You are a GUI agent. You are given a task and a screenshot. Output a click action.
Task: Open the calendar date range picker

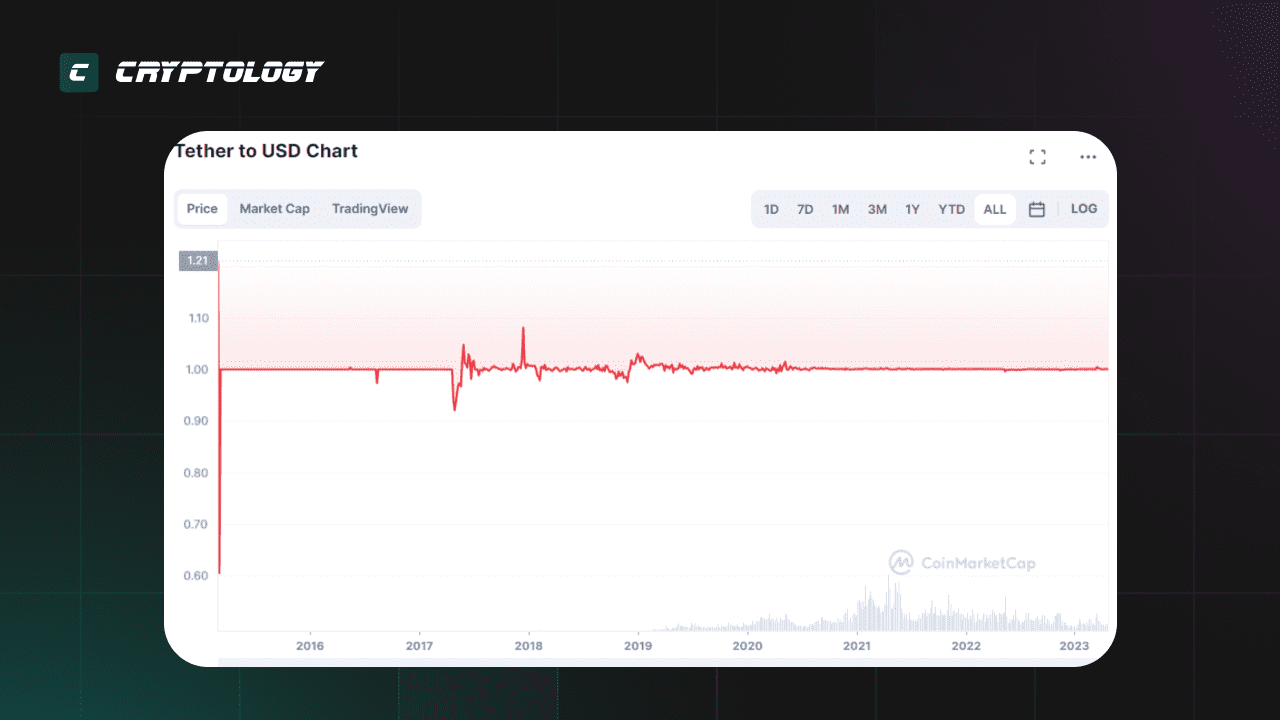pos(1037,209)
